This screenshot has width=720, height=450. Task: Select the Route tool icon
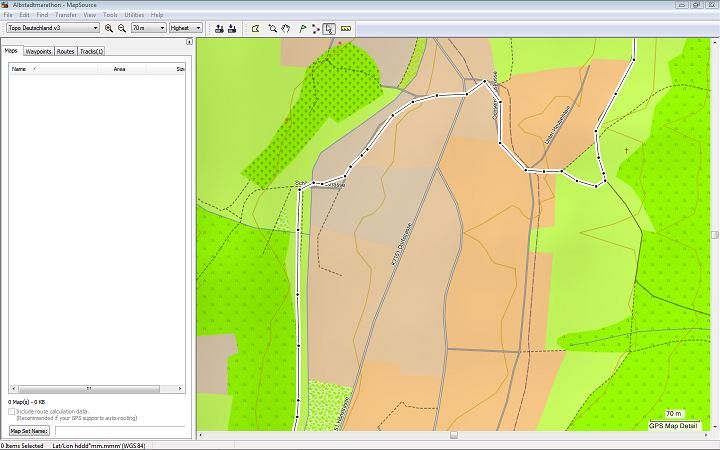pyautogui.click(x=316, y=28)
